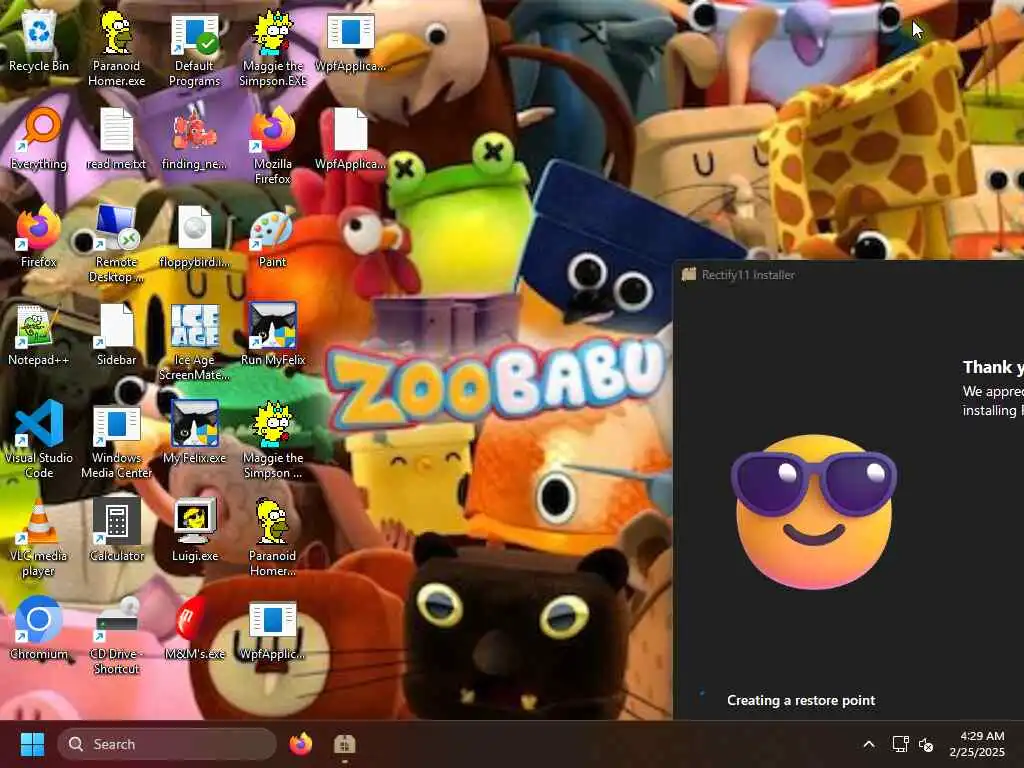Expand the hidden system tray icons chevron
Screen dimensions: 1024x768
coord(869,744)
